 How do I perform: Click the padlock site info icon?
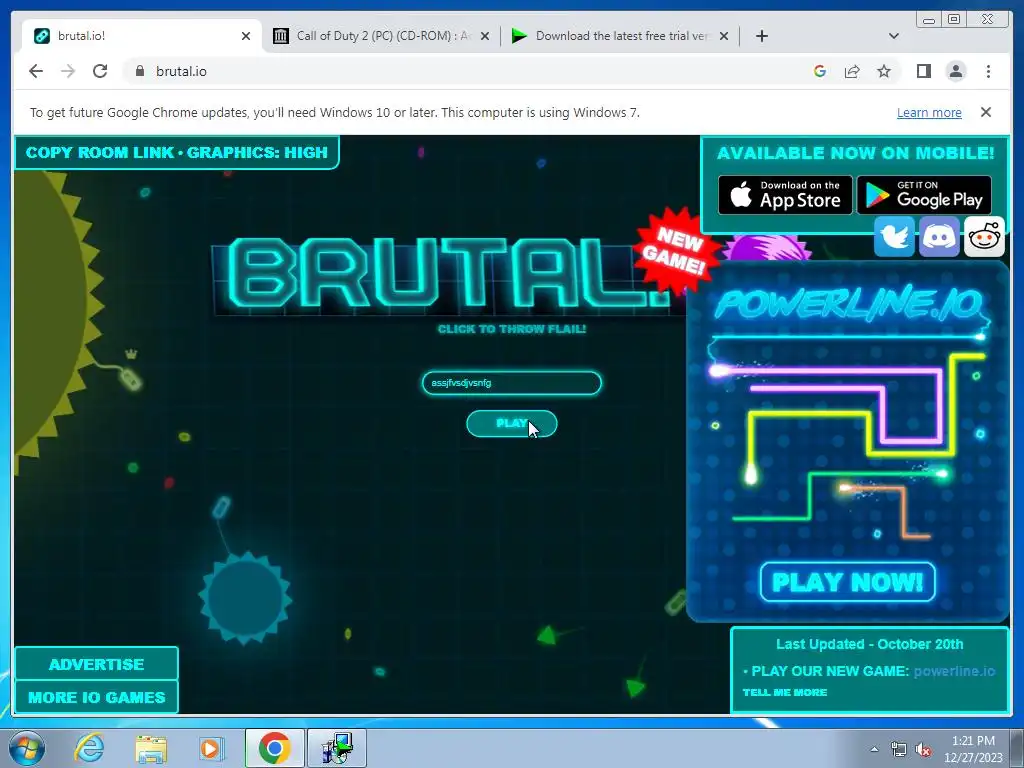pos(139,71)
